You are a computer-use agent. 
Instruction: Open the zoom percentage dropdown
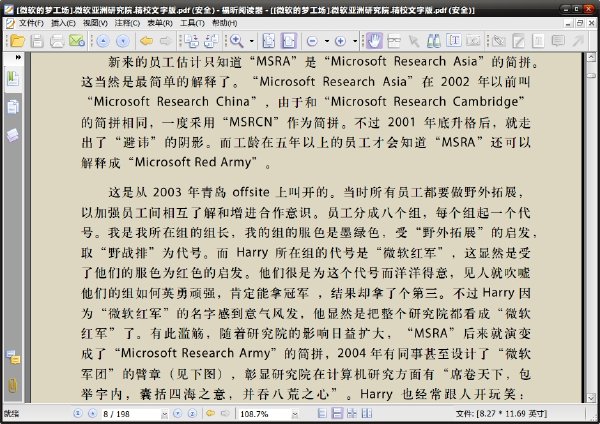click(x=295, y=414)
